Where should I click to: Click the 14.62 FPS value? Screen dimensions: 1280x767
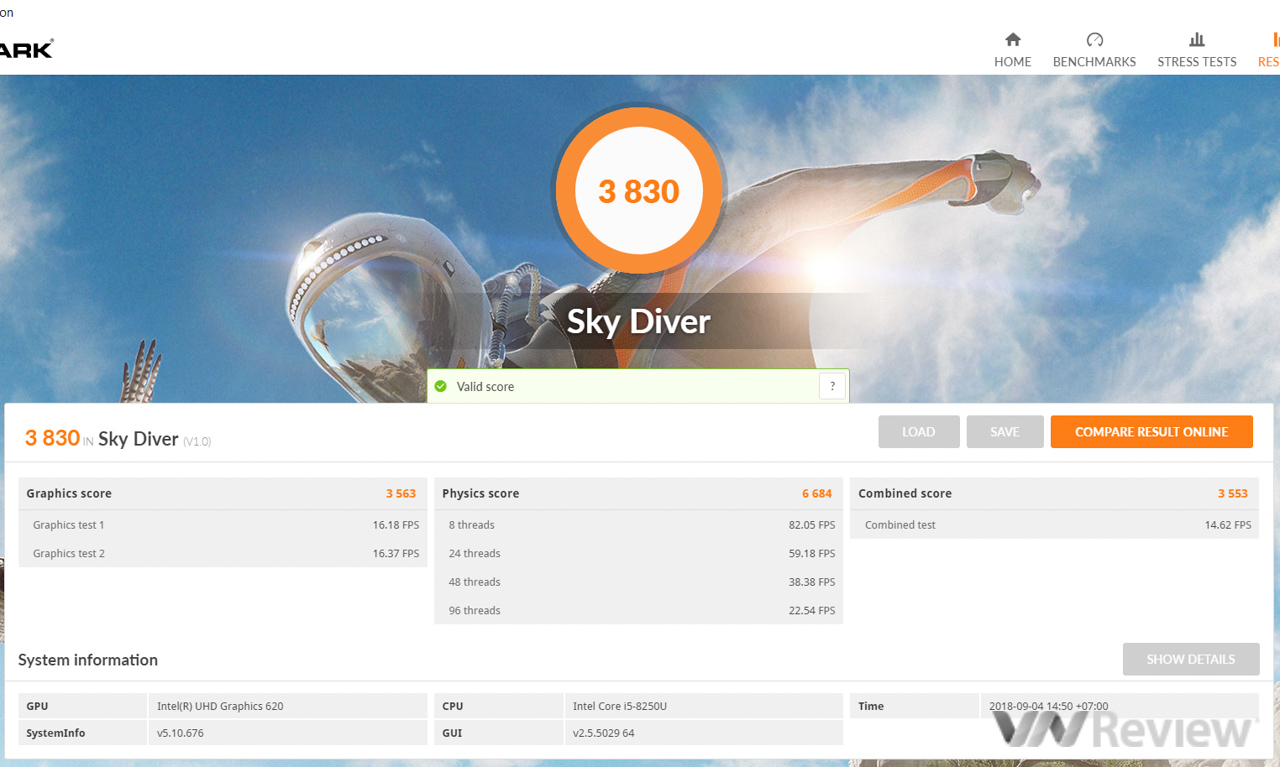(x=1228, y=525)
